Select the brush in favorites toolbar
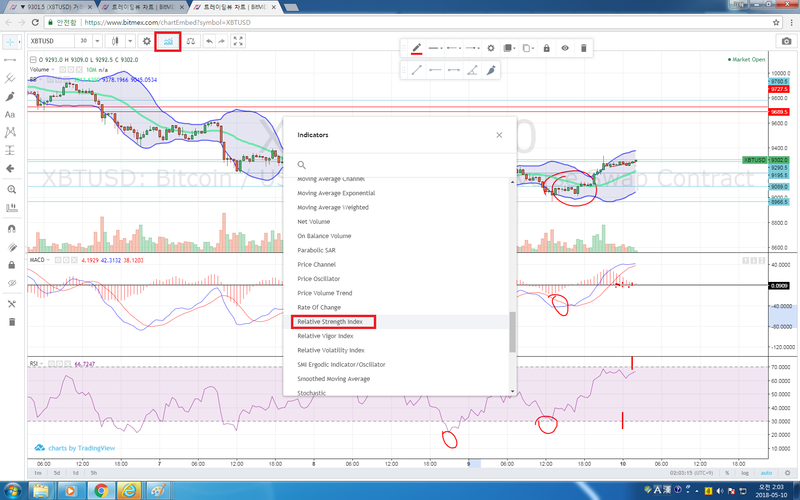 coord(491,70)
